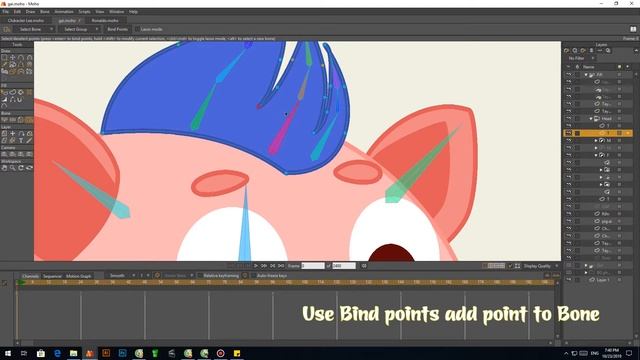
Task: Select the highlighted Bind Points bone tool
Action: 29,120
